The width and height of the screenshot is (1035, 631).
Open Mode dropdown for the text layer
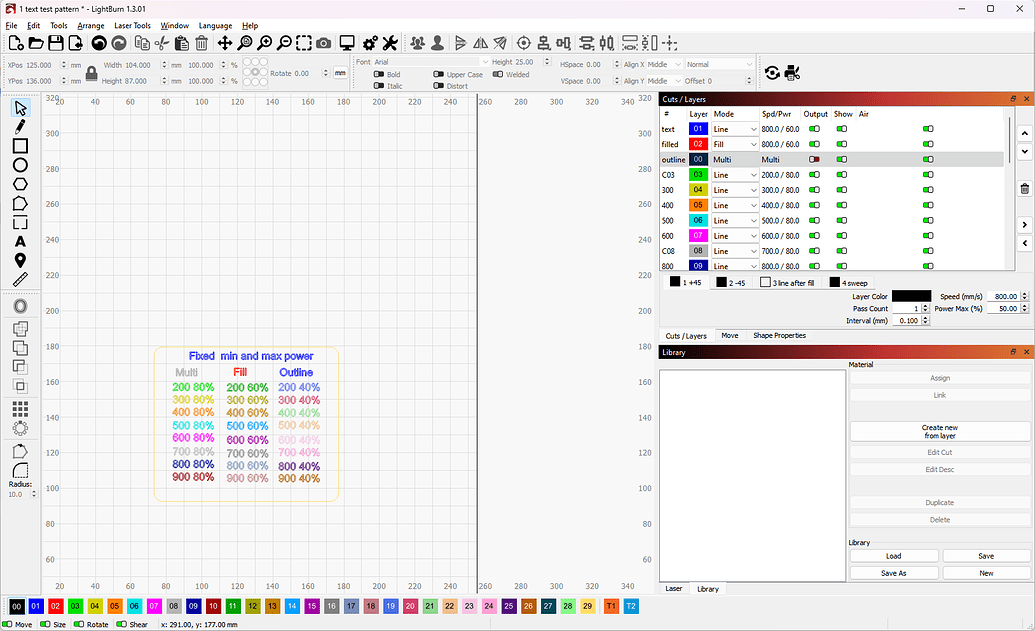[x=734, y=129]
